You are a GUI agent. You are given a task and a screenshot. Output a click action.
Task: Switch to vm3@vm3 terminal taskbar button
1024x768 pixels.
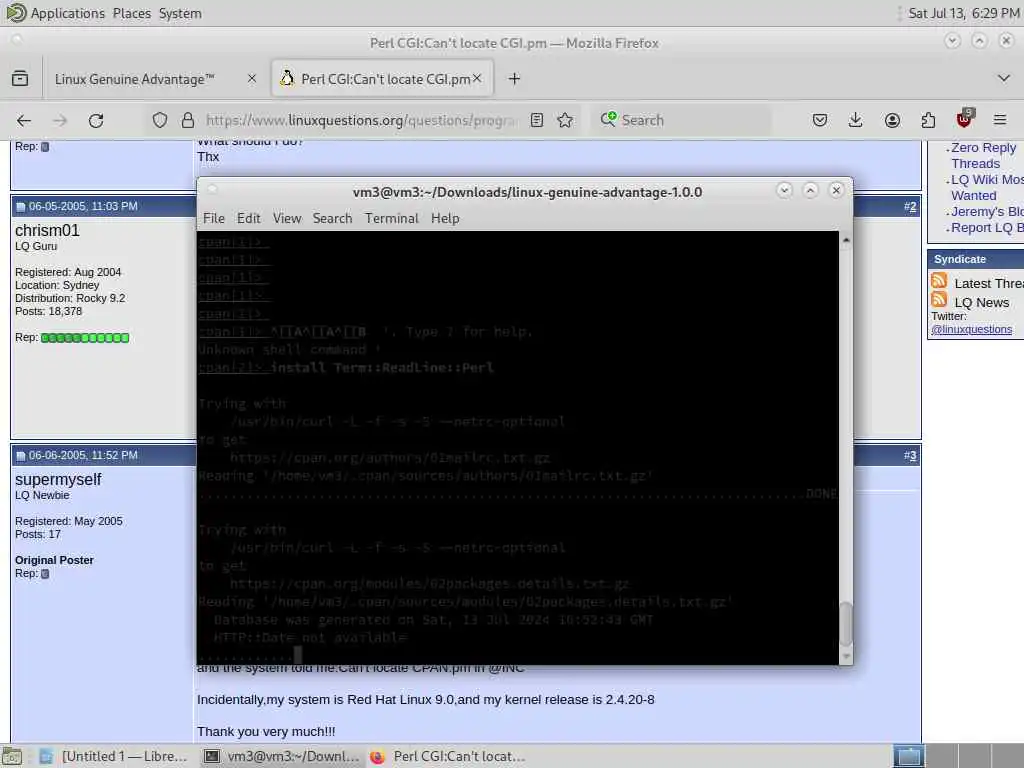pos(281,756)
